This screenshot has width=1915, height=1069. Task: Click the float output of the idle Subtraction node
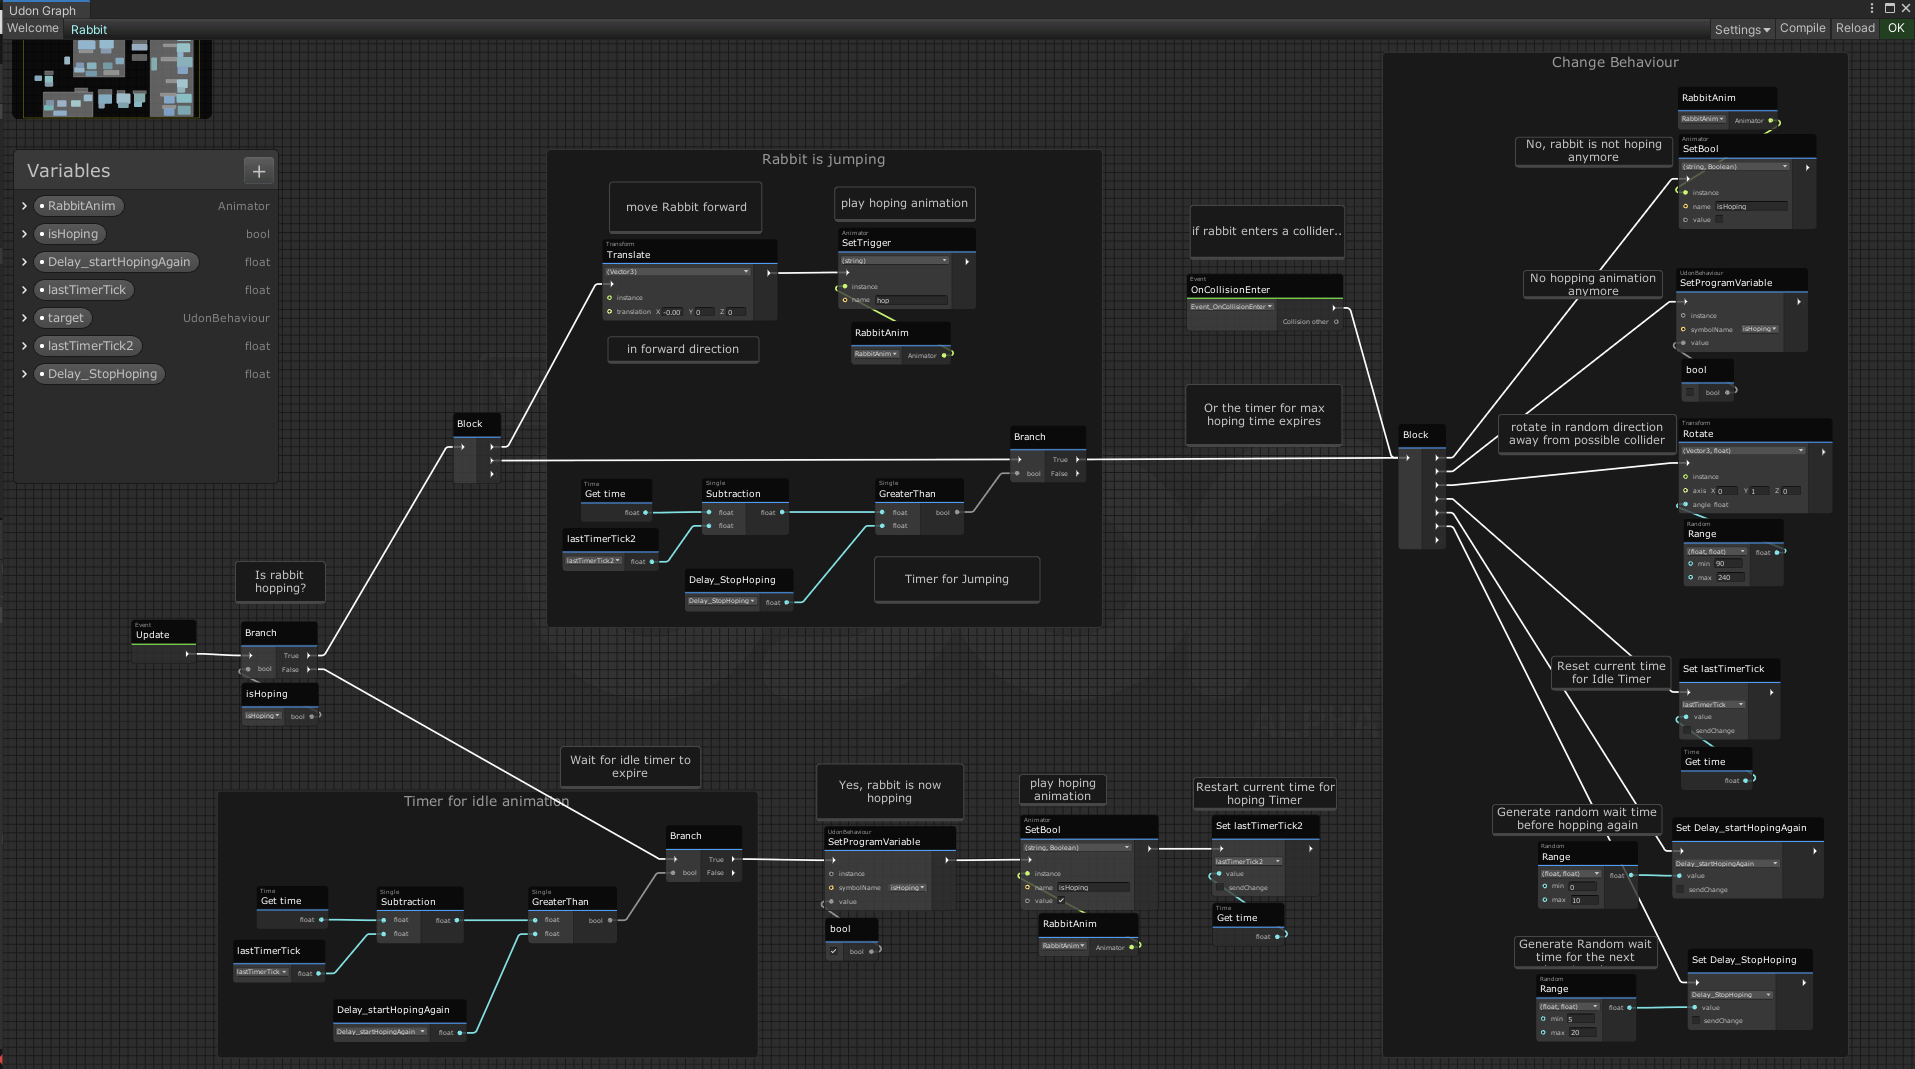pos(457,920)
